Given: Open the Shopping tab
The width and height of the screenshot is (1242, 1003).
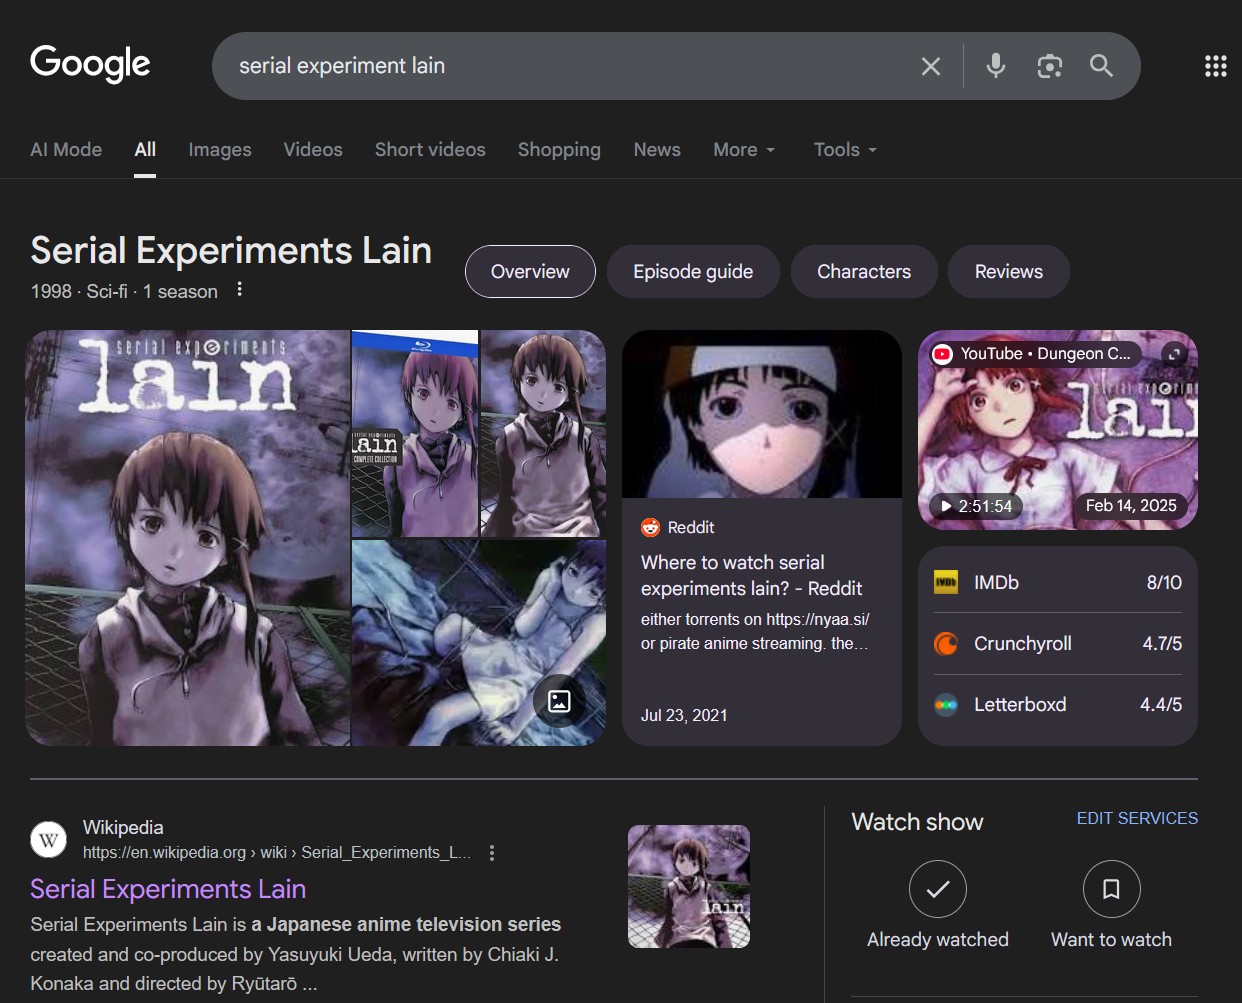Looking at the screenshot, I should click(559, 150).
